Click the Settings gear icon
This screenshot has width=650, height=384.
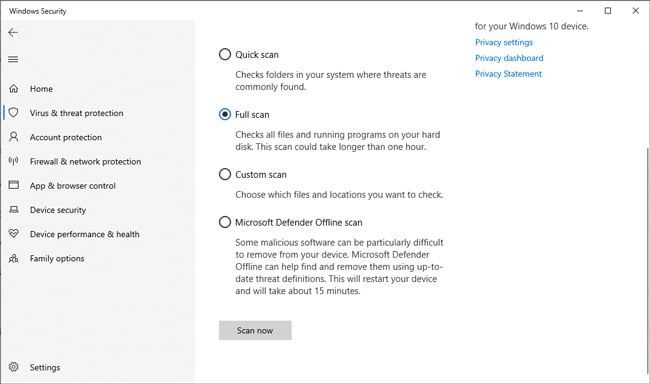14,367
